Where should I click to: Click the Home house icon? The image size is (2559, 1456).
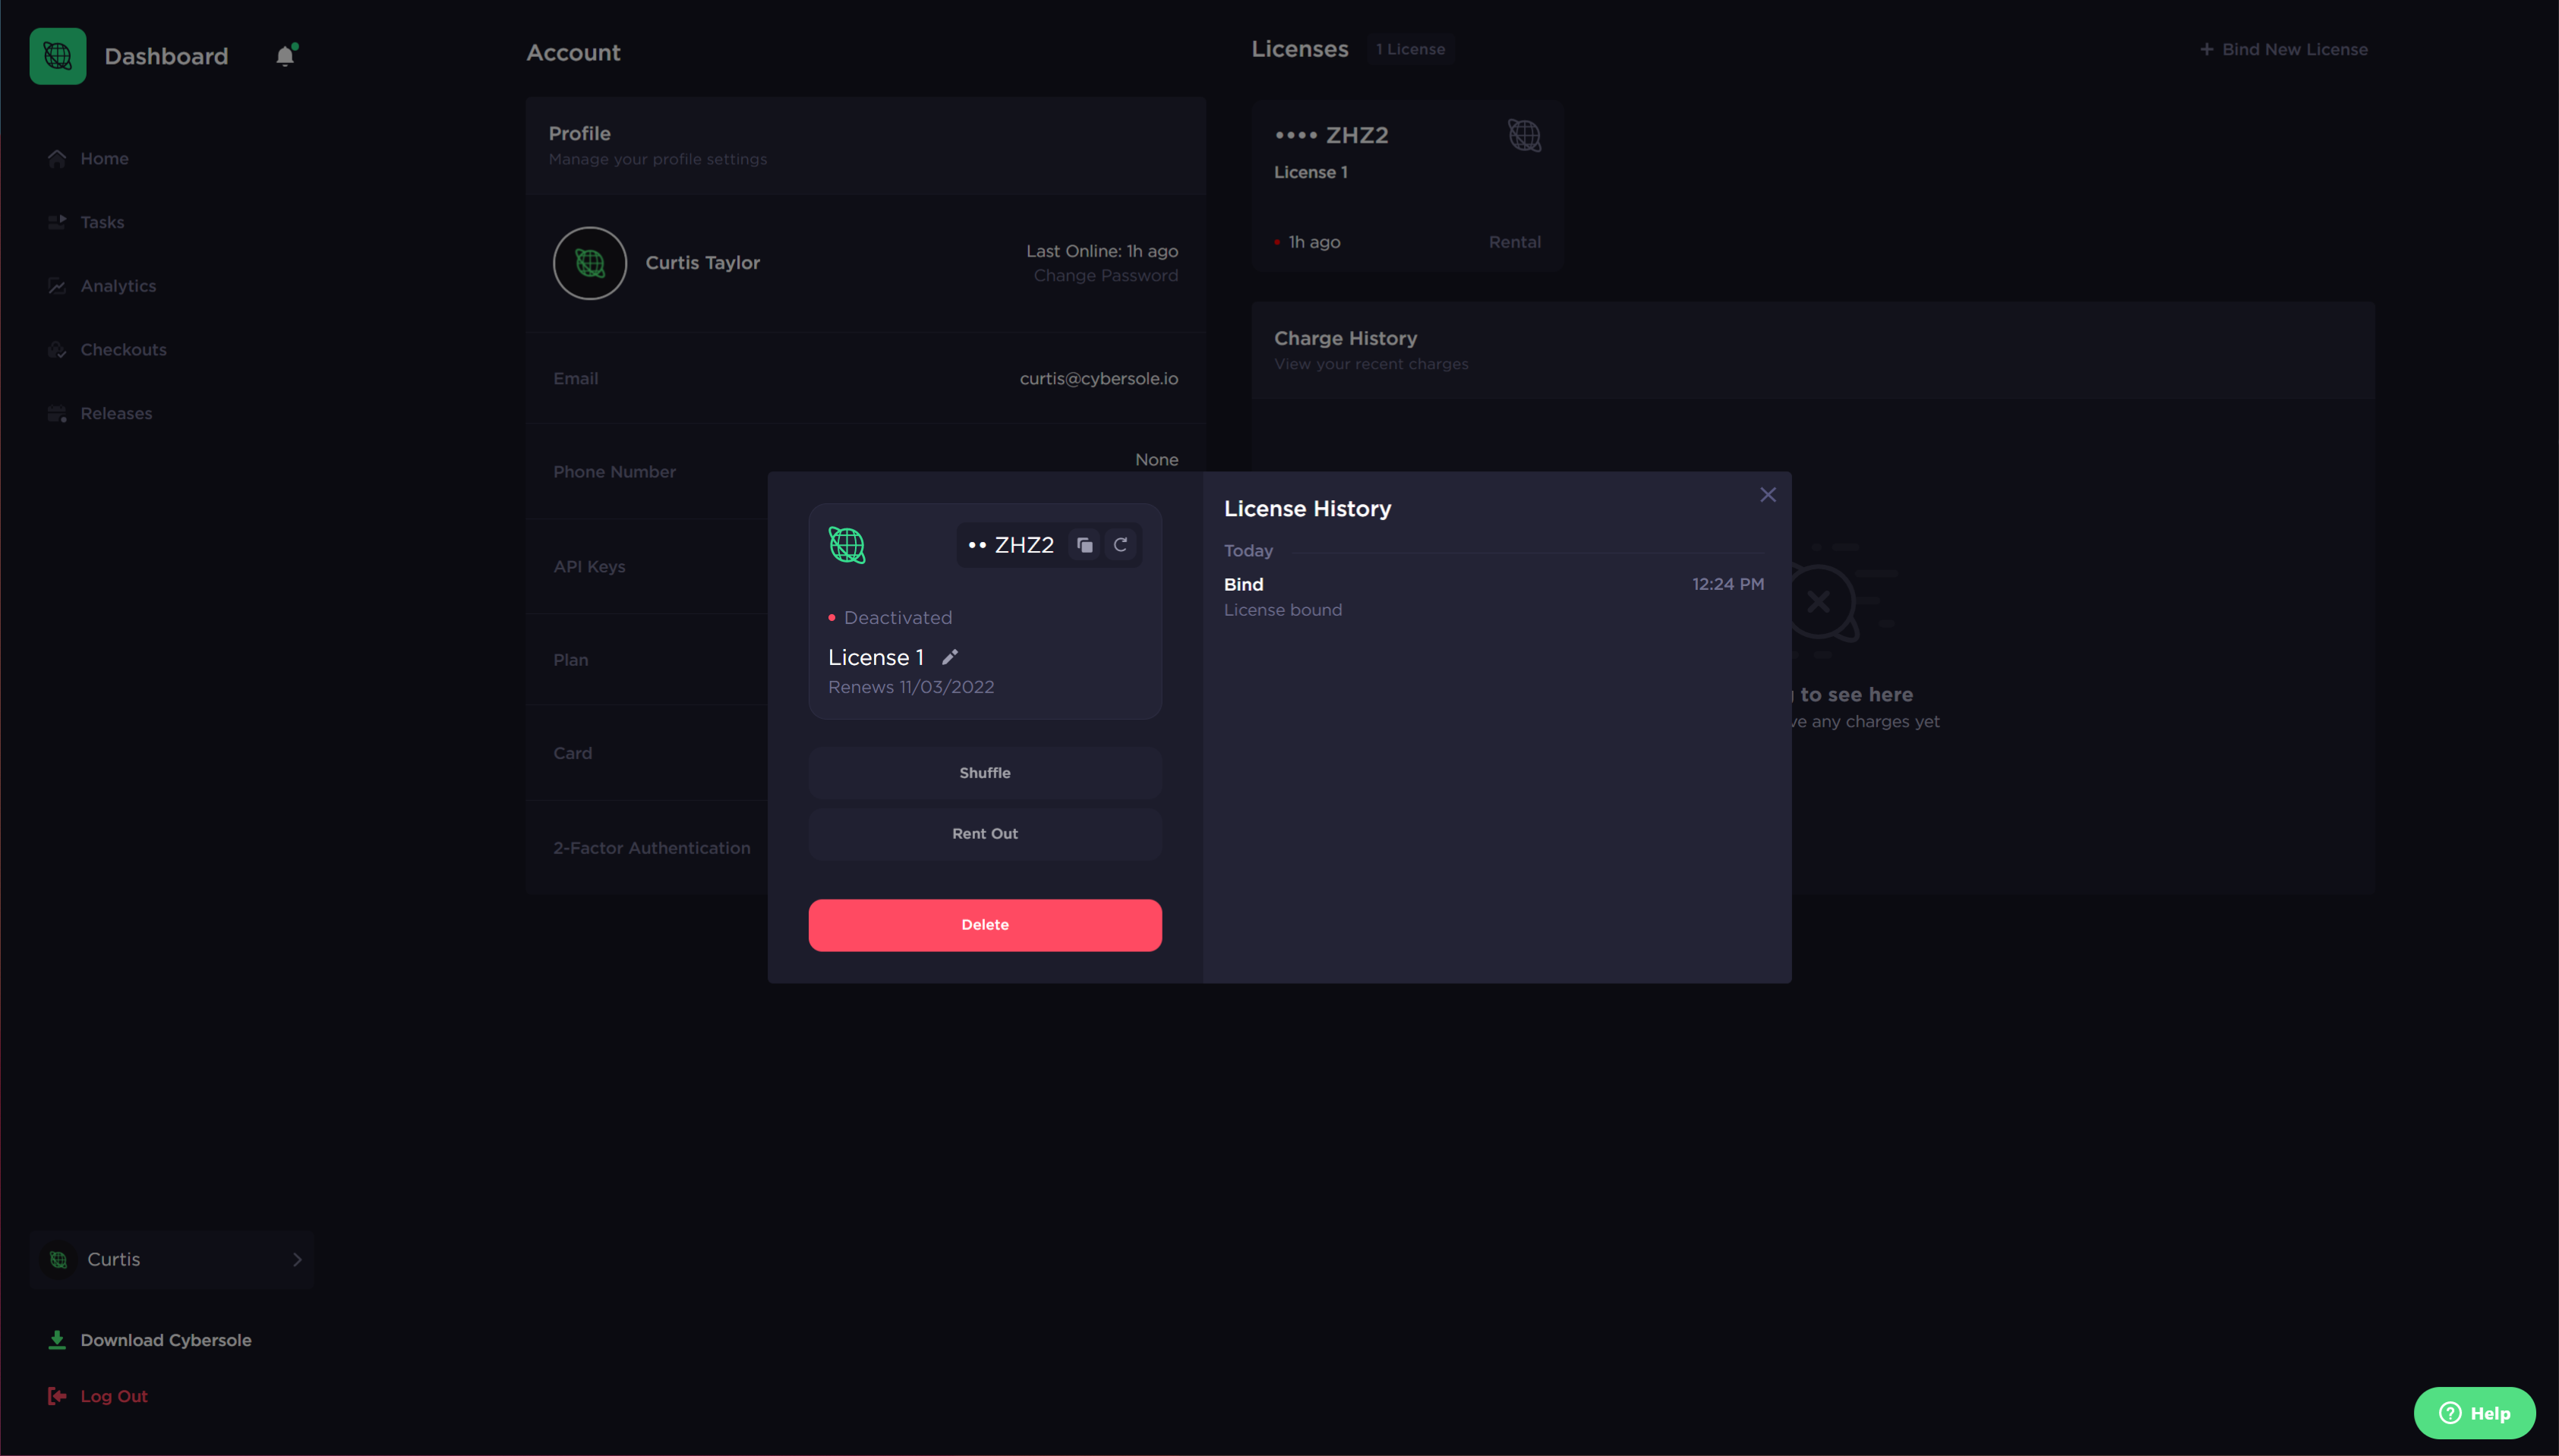tap(57, 158)
